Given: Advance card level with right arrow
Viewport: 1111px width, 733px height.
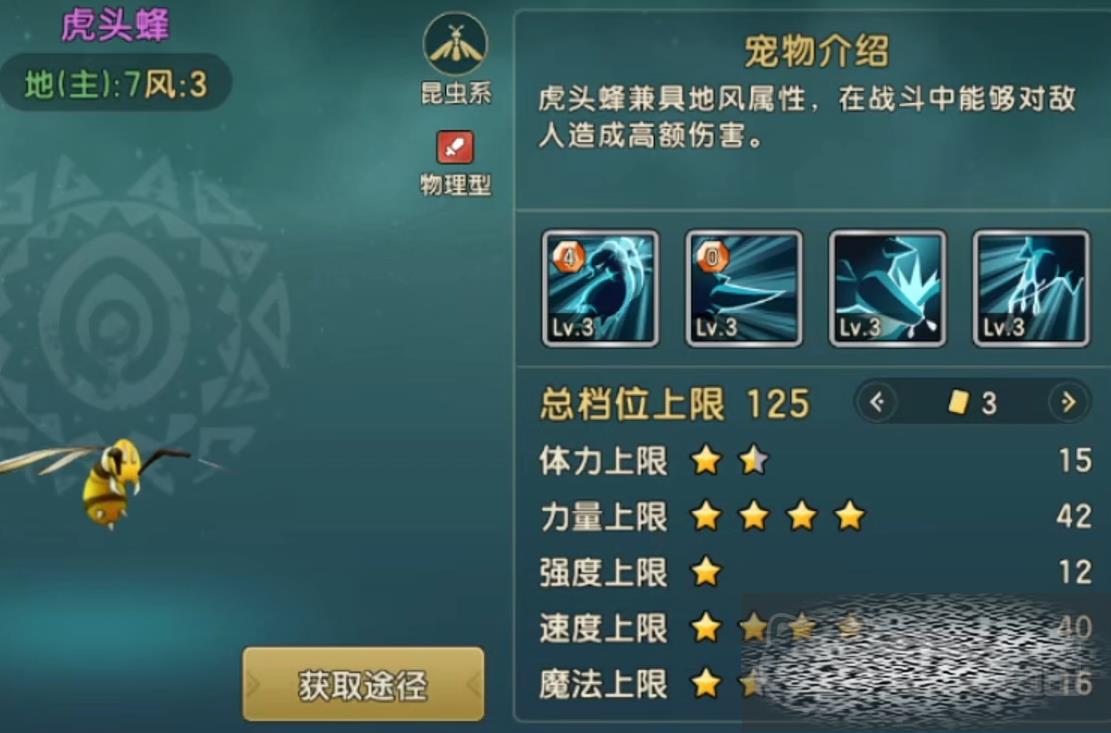Looking at the screenshot, I should click(x=1068, y=402).
